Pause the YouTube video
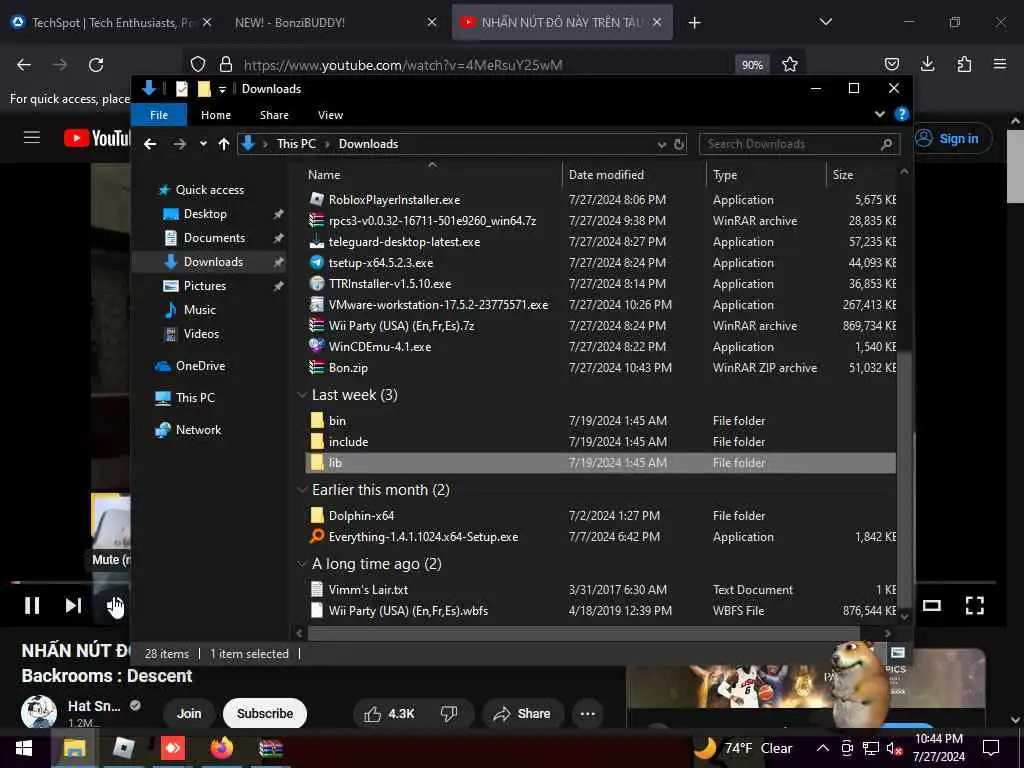This screenshot has height=768, width=1024. (31, 605)
